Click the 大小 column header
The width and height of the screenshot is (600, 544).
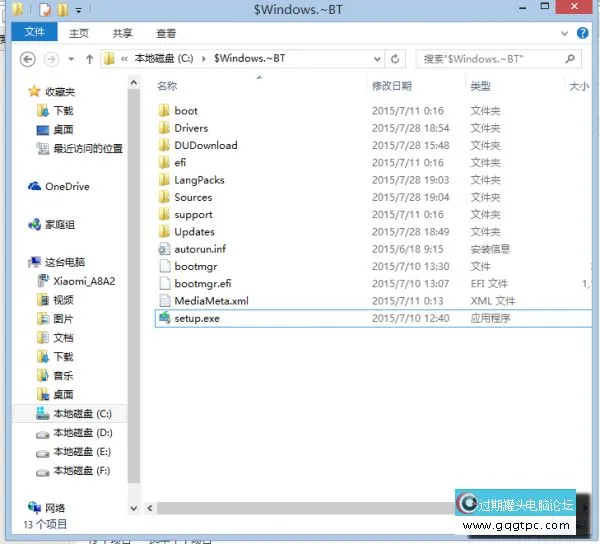click(x=579, y=86)
